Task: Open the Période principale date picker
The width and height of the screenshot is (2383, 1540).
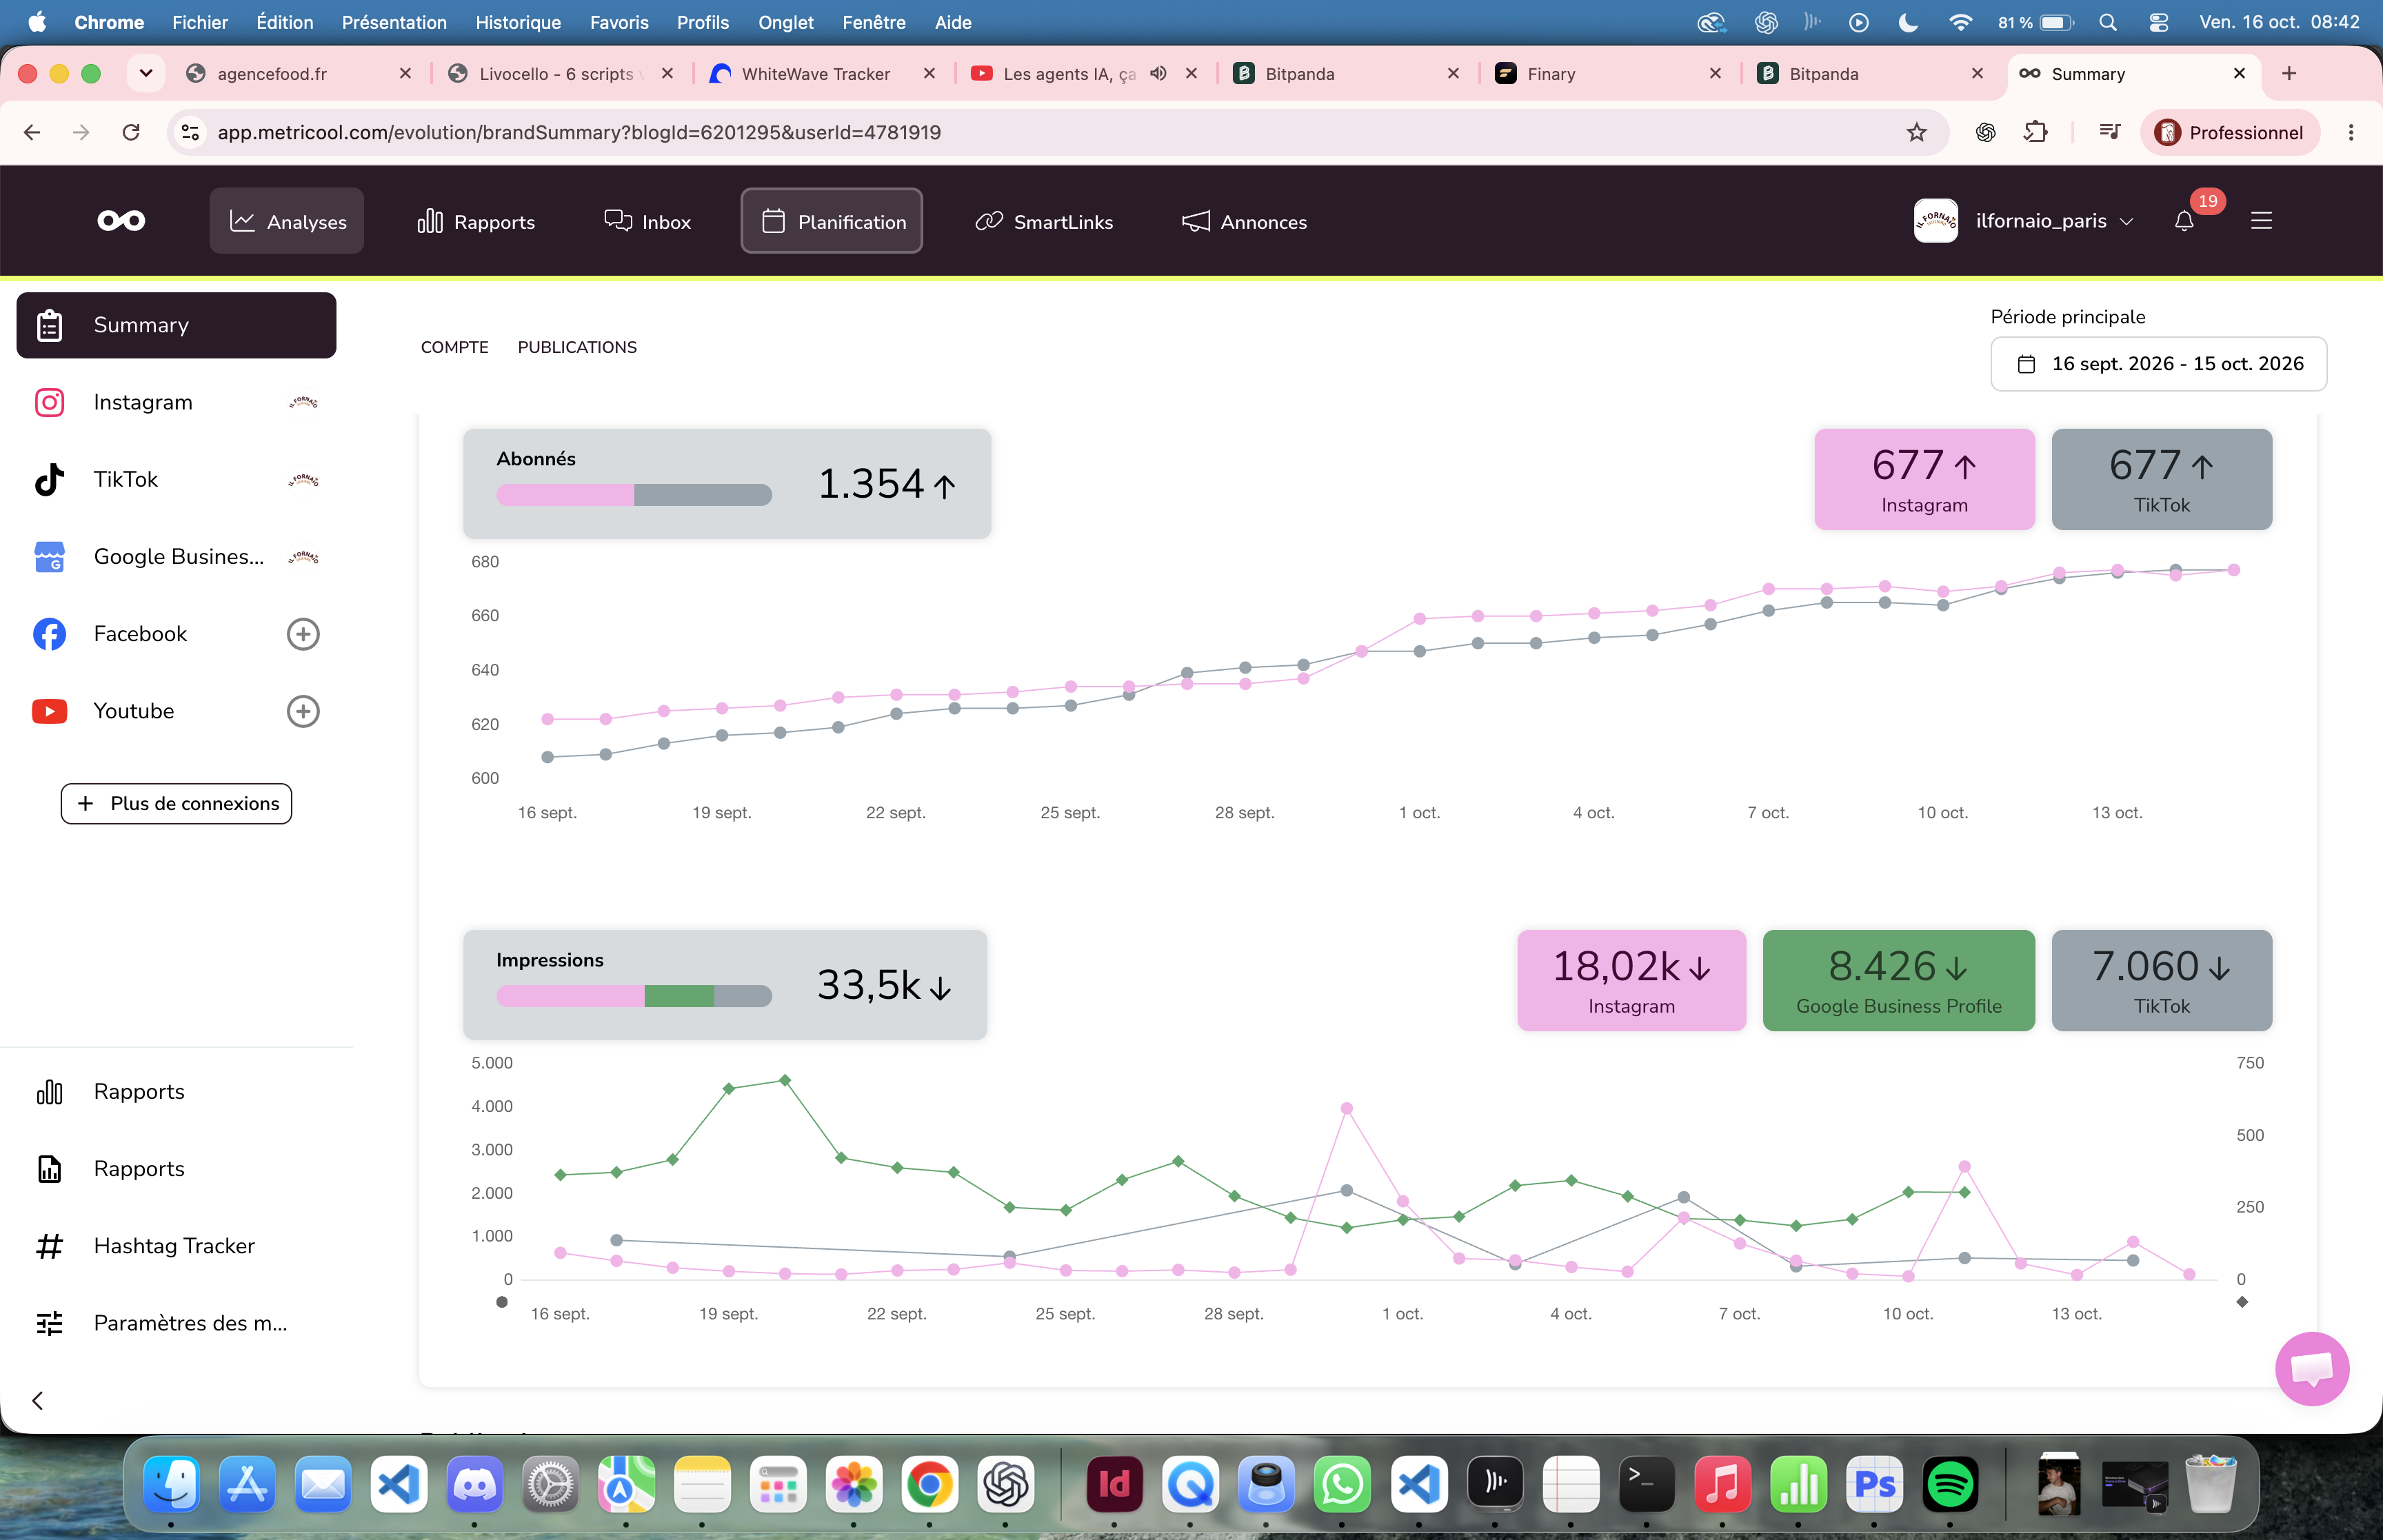Action: click(x=2158, y=364)
